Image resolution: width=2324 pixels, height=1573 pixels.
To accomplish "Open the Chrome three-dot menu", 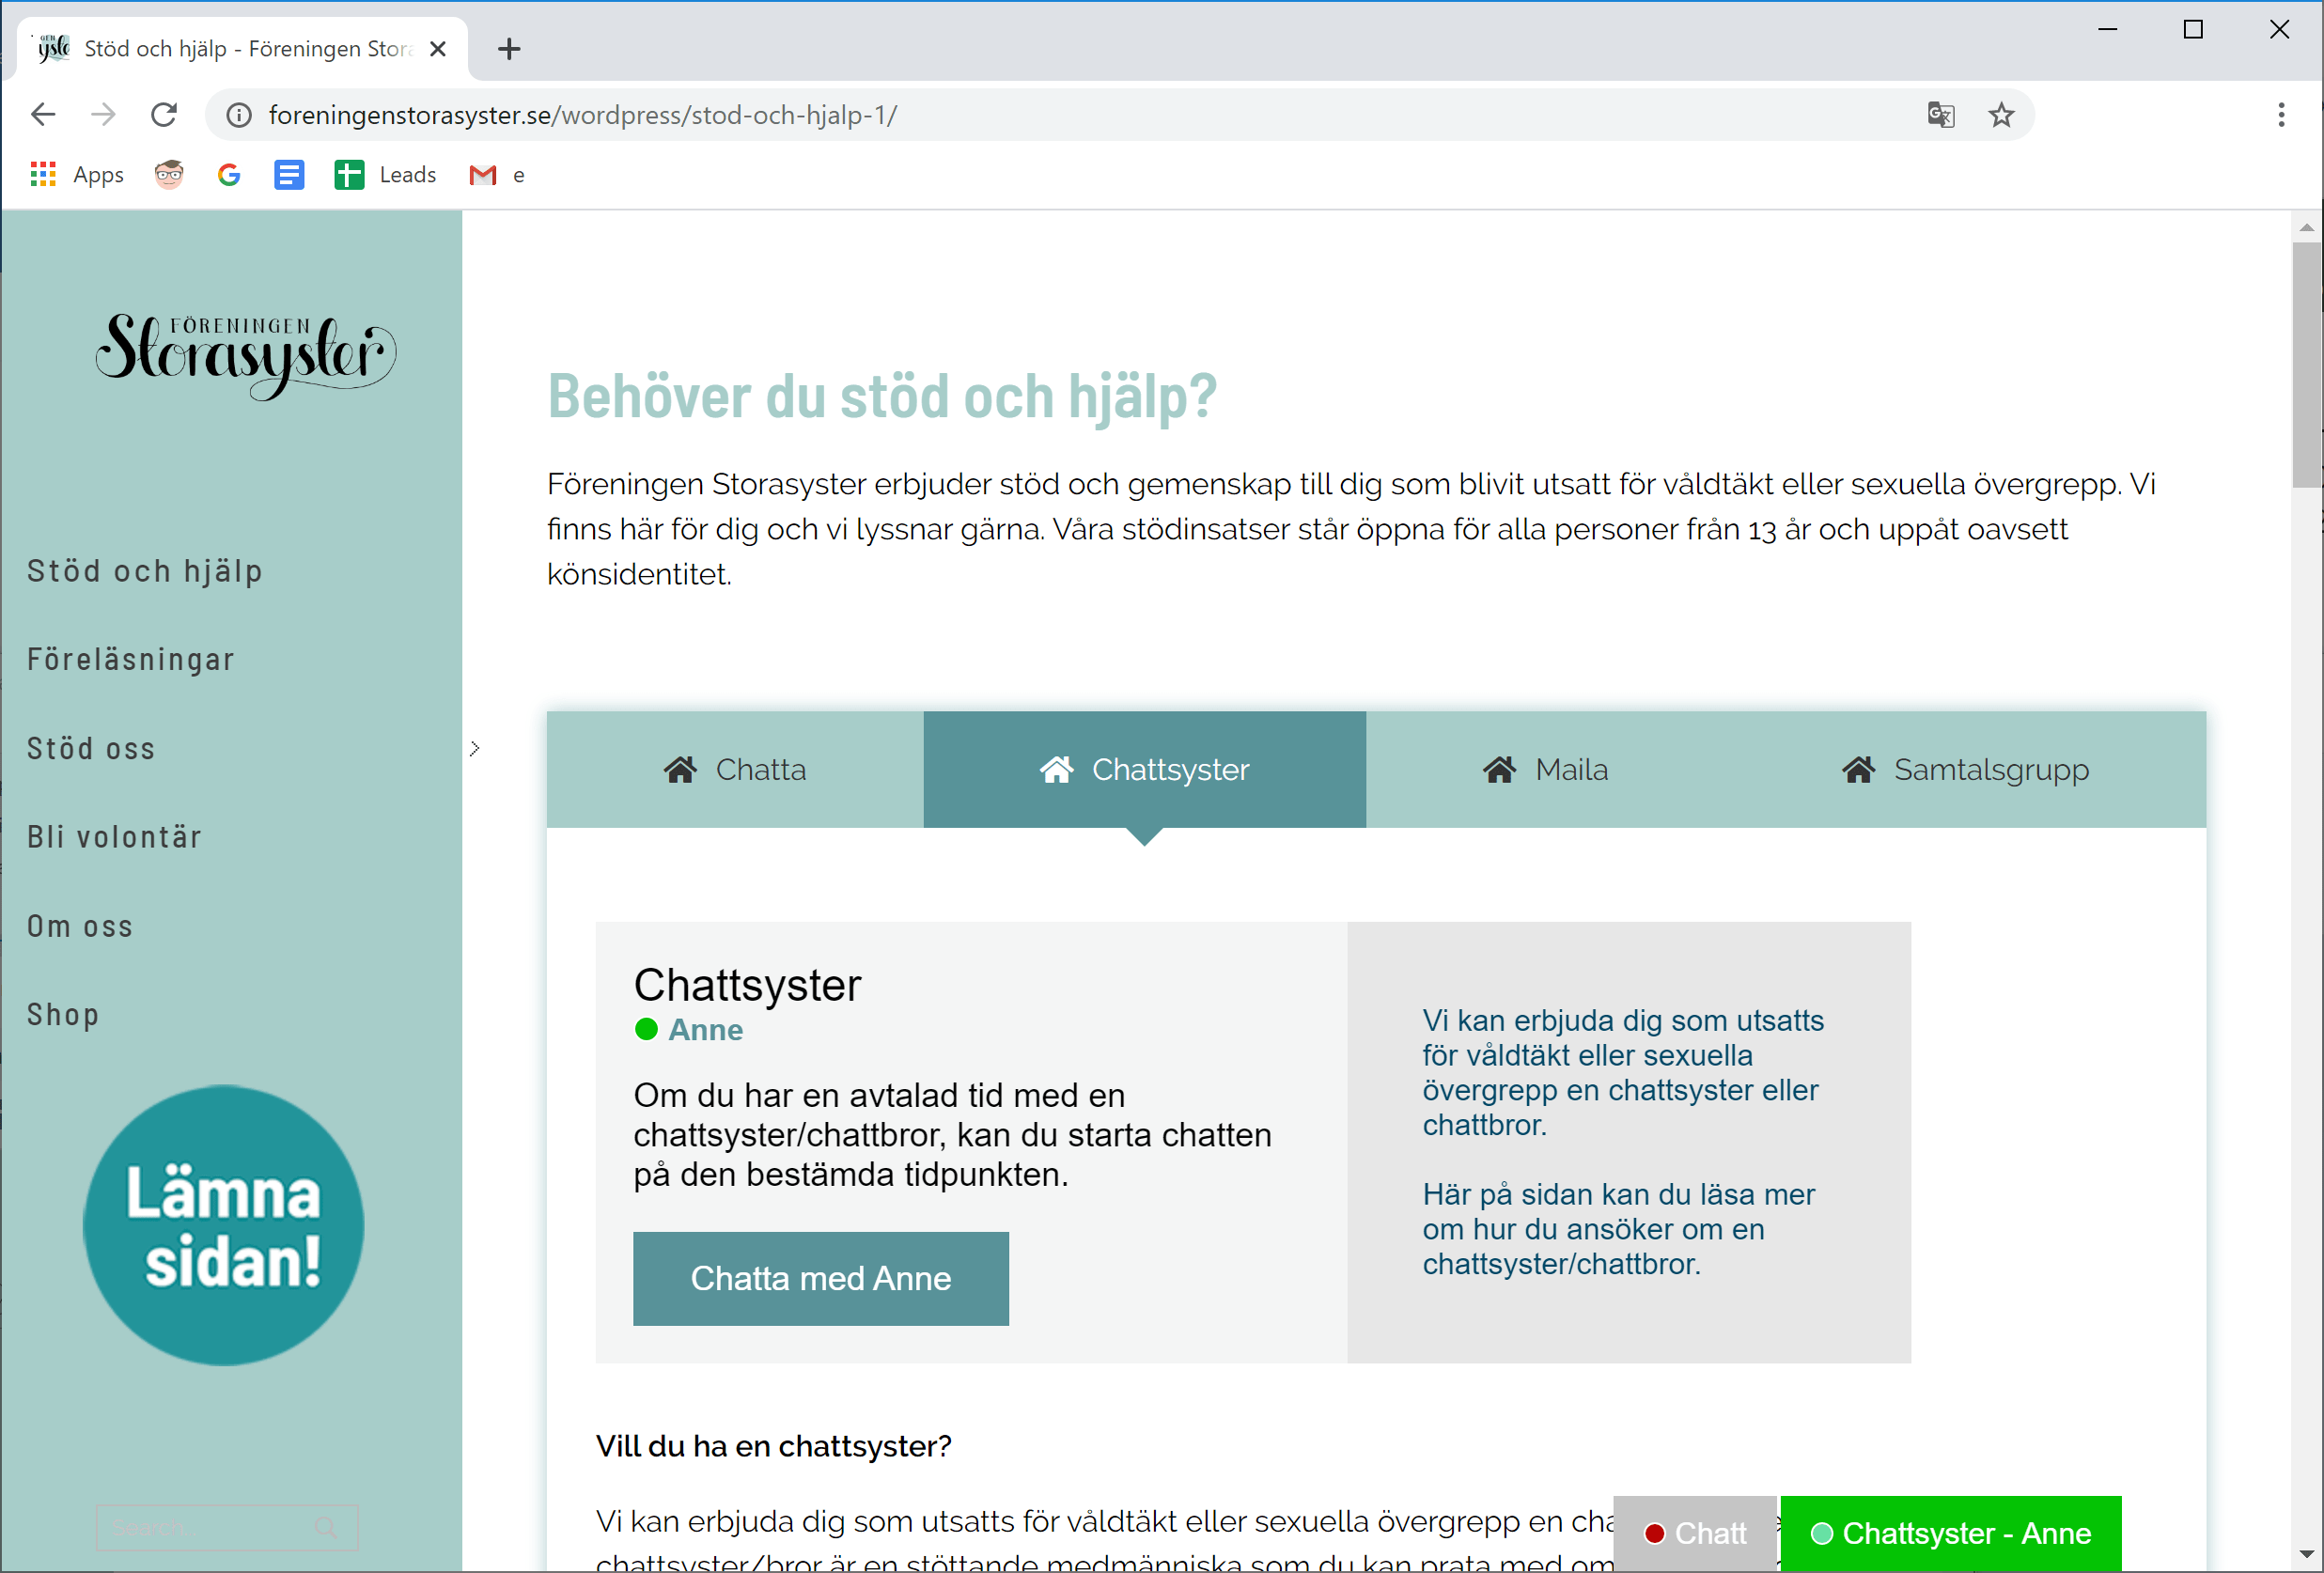I will (x=2281, y=115).
